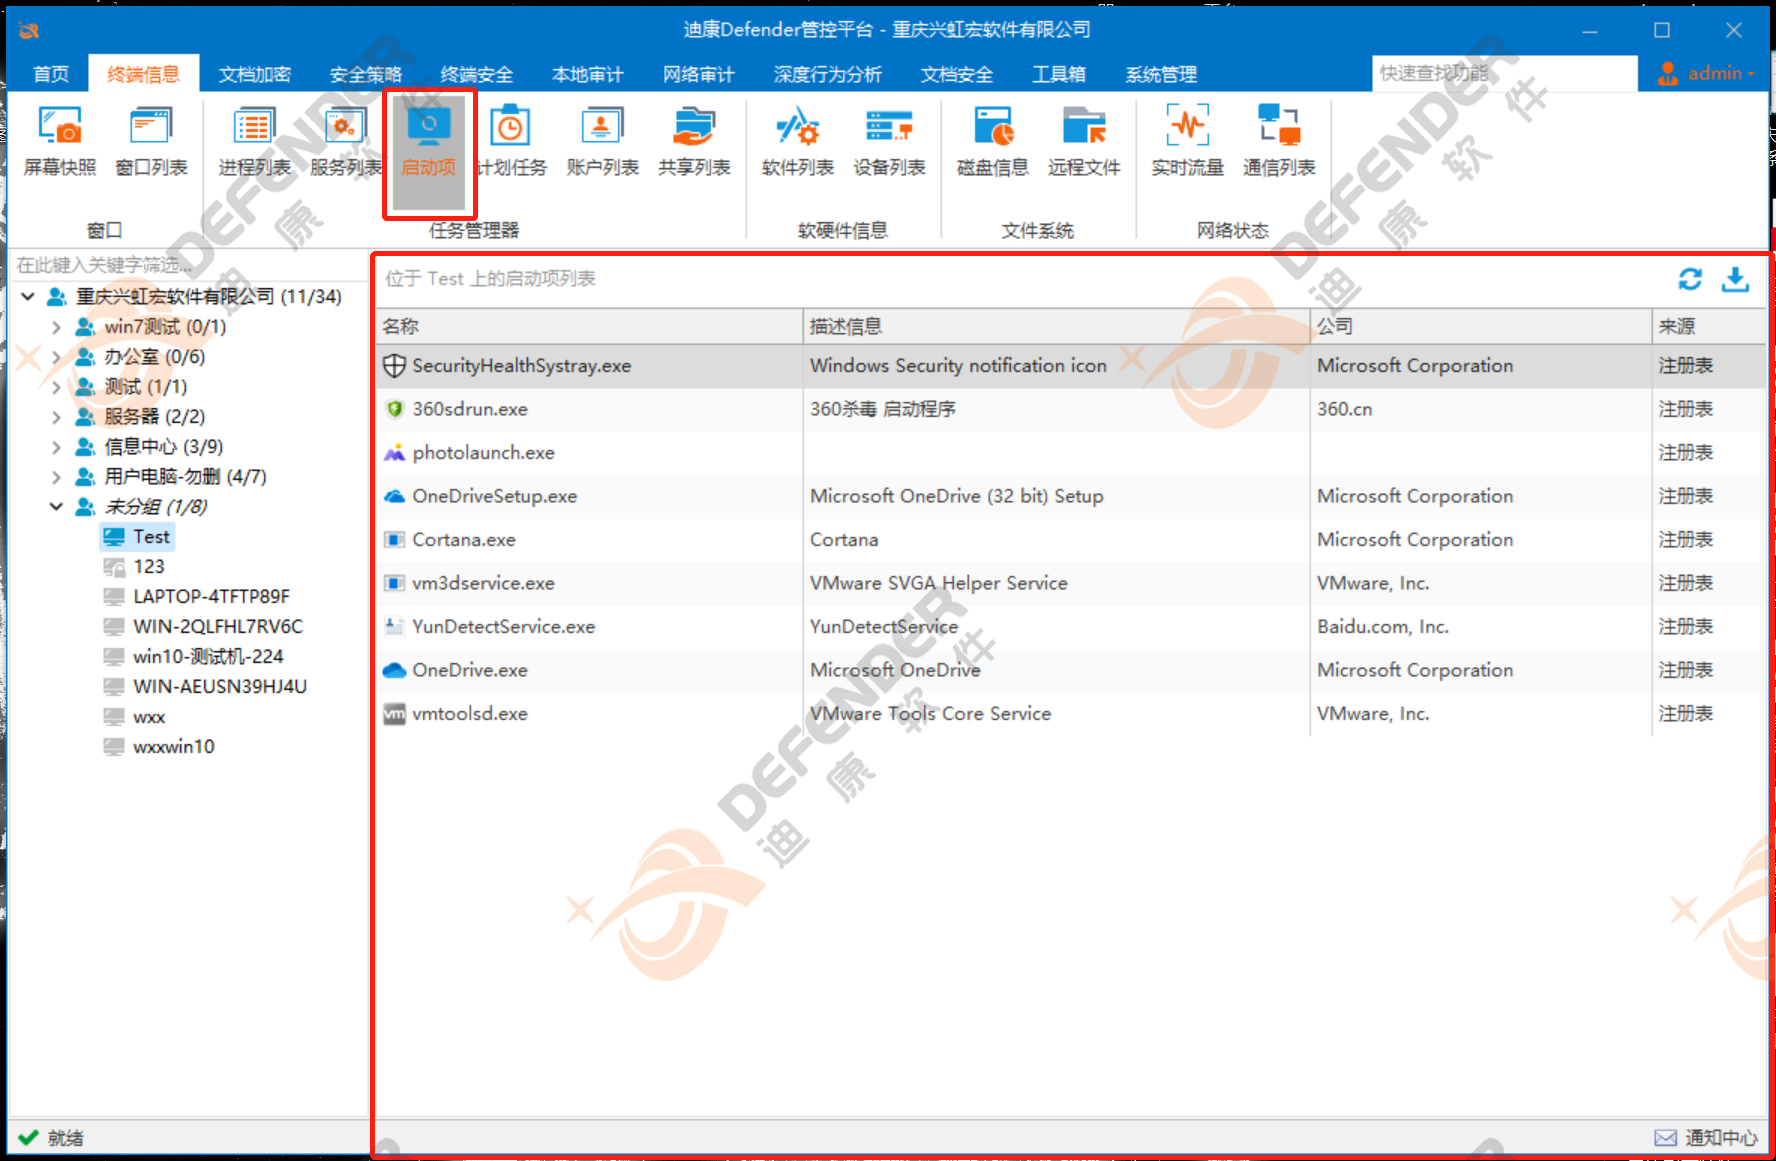This screenshot has width=1776, height=1161.
Task: Click the Defender app logo in title bar
Action: [29, 30]
